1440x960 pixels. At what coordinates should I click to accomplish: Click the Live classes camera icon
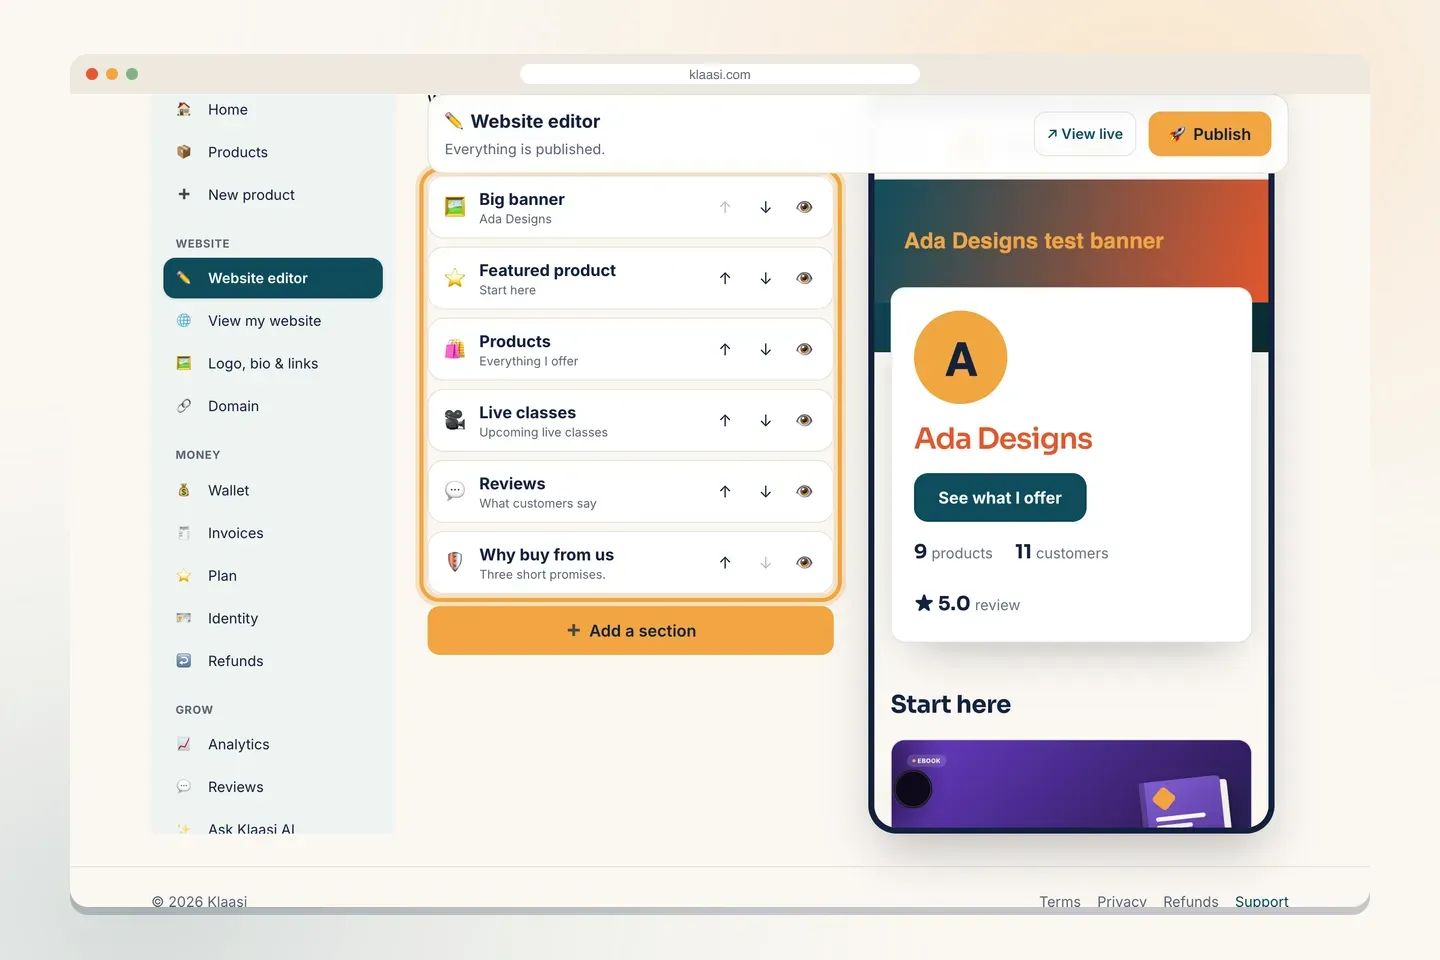click(455, 420)
